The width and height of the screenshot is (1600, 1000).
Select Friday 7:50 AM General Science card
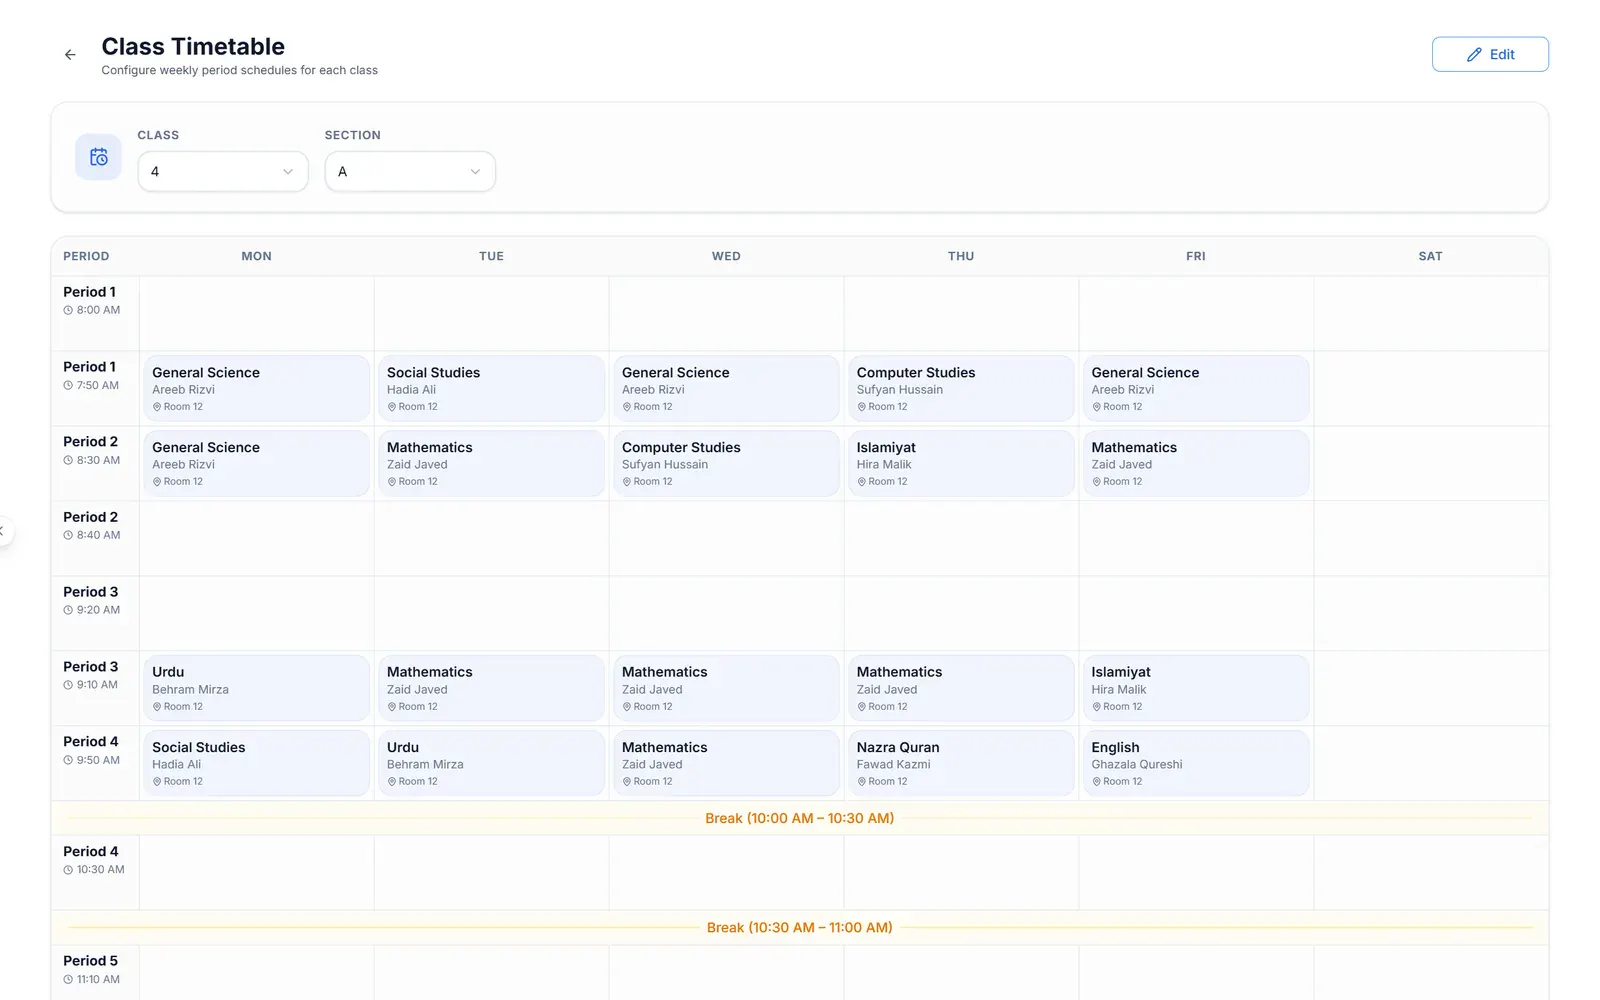(x=1196, y=389)
